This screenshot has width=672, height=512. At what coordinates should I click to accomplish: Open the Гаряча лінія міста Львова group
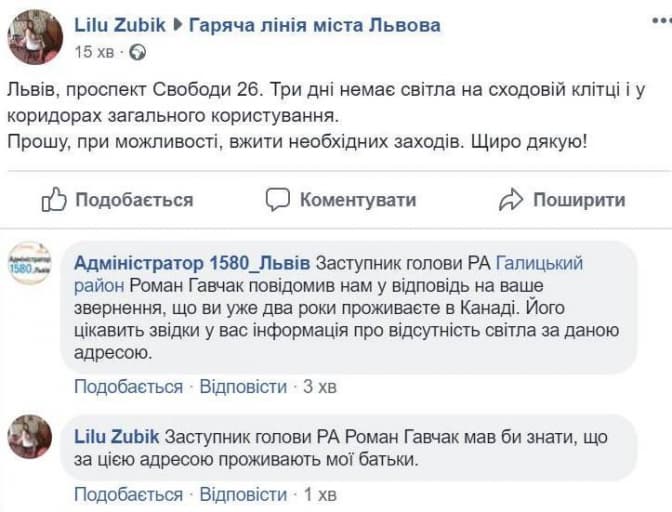pyautogui.click(x=314, y=25)
